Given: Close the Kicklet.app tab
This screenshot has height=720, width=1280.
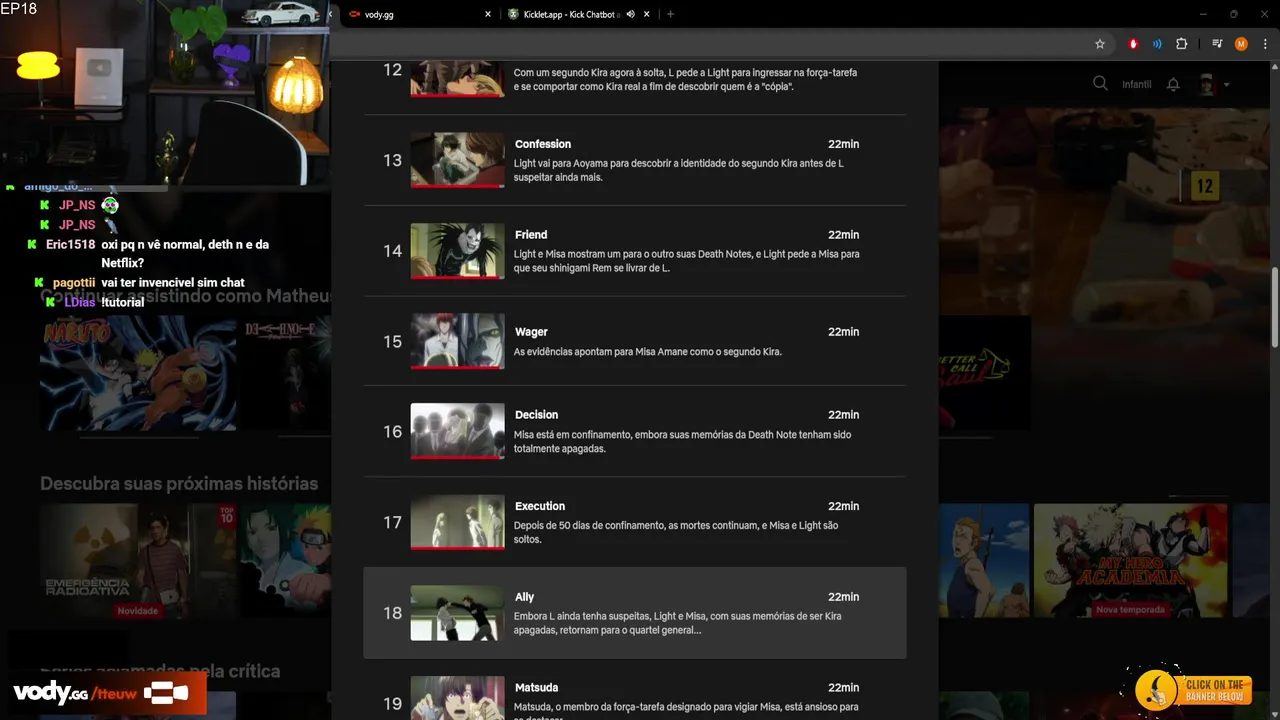Looking at the screenshot, I should pyautogui.click(x=647, y=14).
